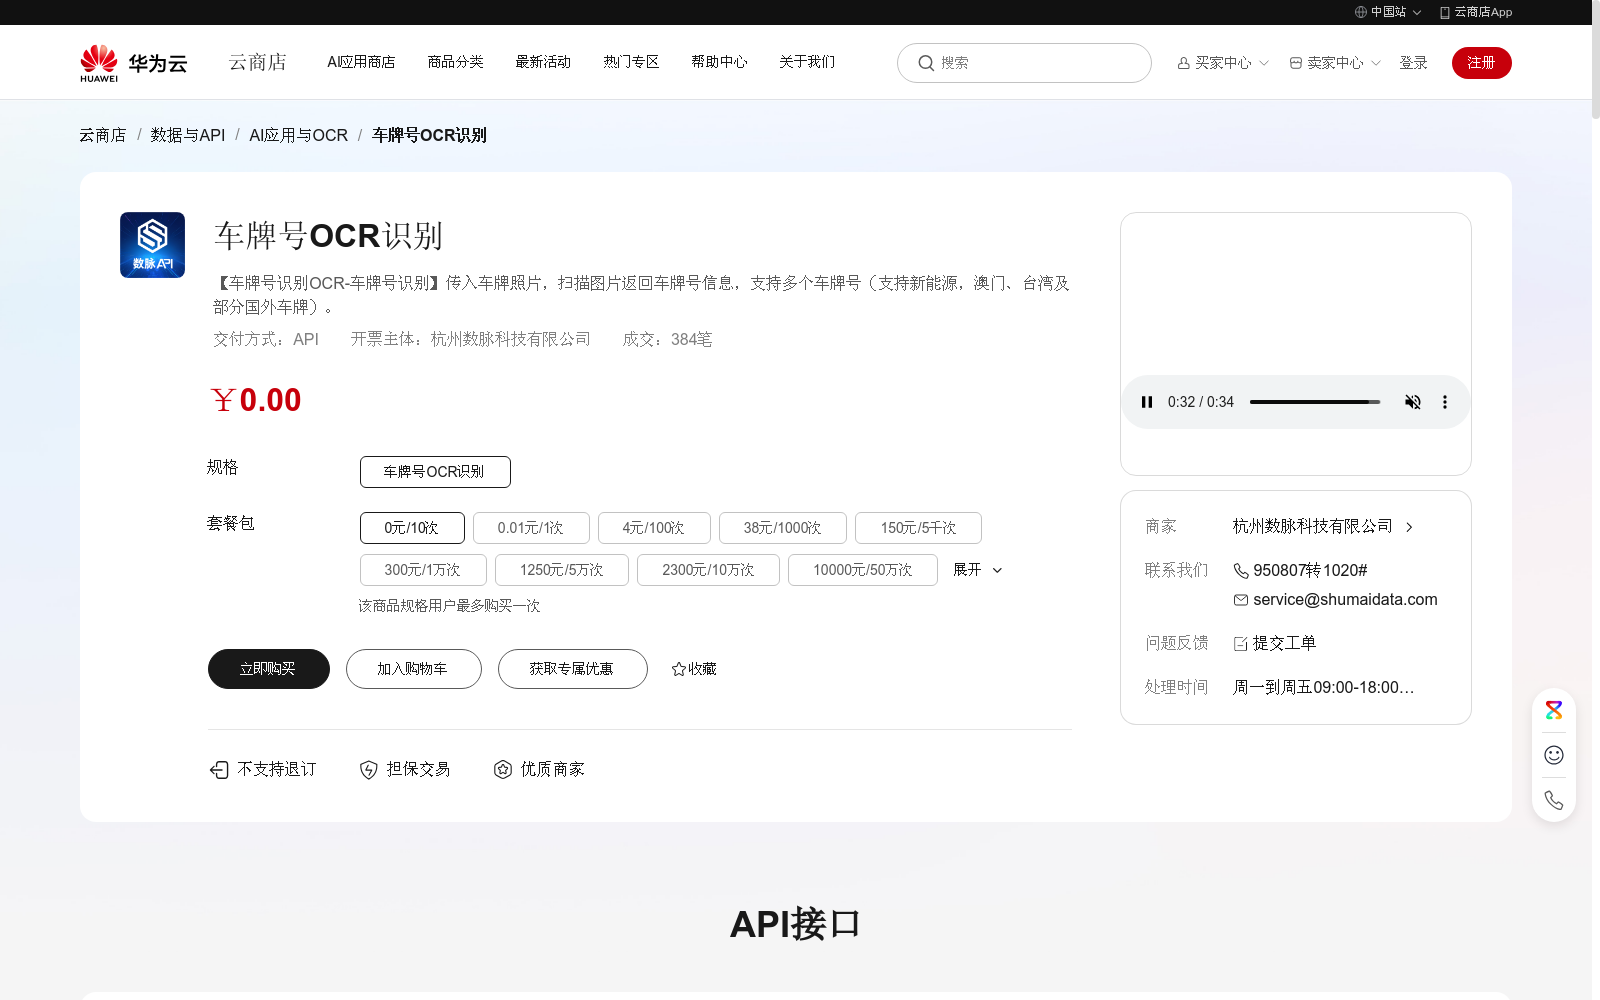Image resolution: width=1600 pixels, height=1000 pixels.
Task: Open the 中国站 region dropdown
Action: pyautogui.click(x=1388, y=12)
